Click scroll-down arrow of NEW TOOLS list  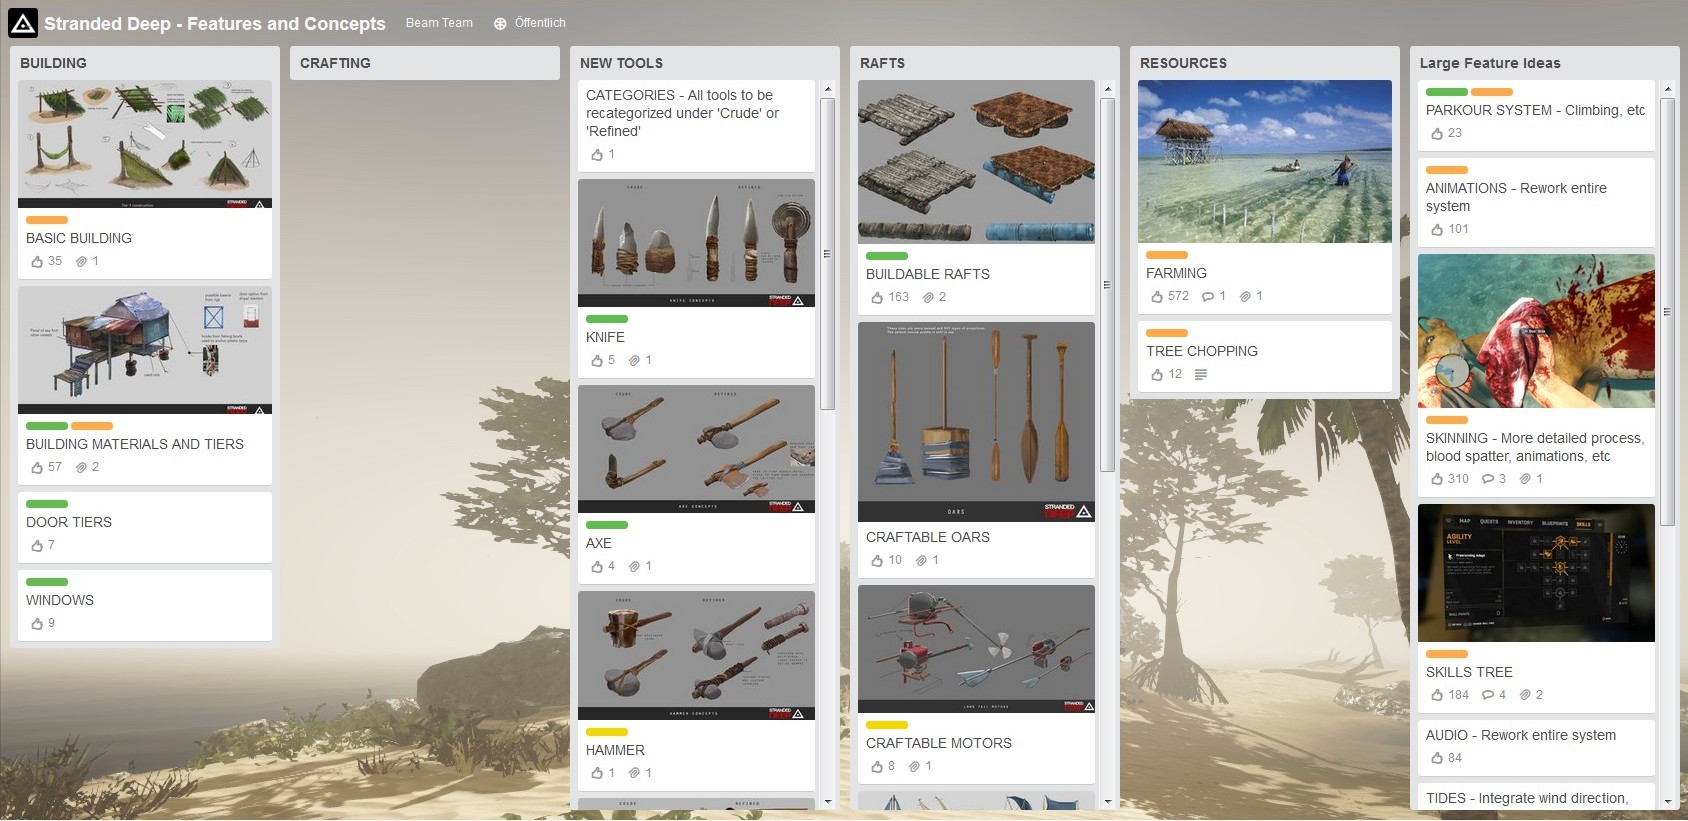[827, 802]
